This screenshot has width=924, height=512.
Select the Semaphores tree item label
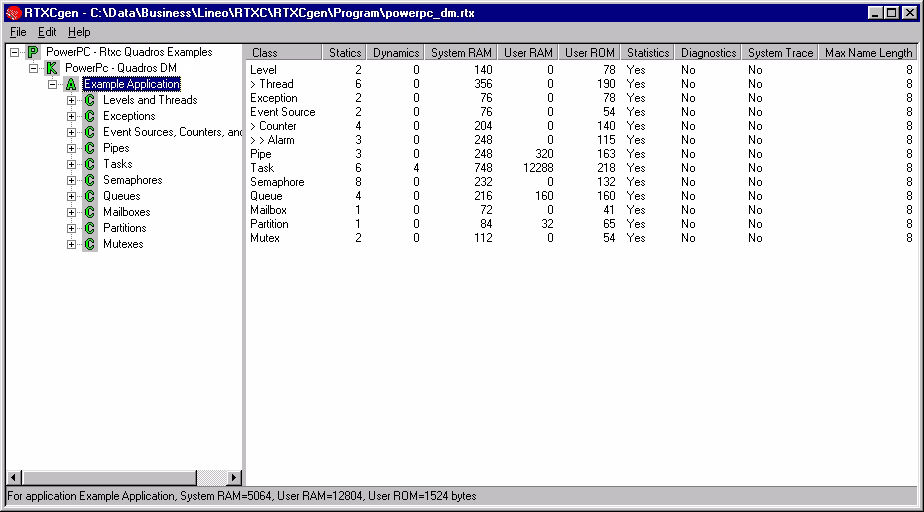[133, 180]
